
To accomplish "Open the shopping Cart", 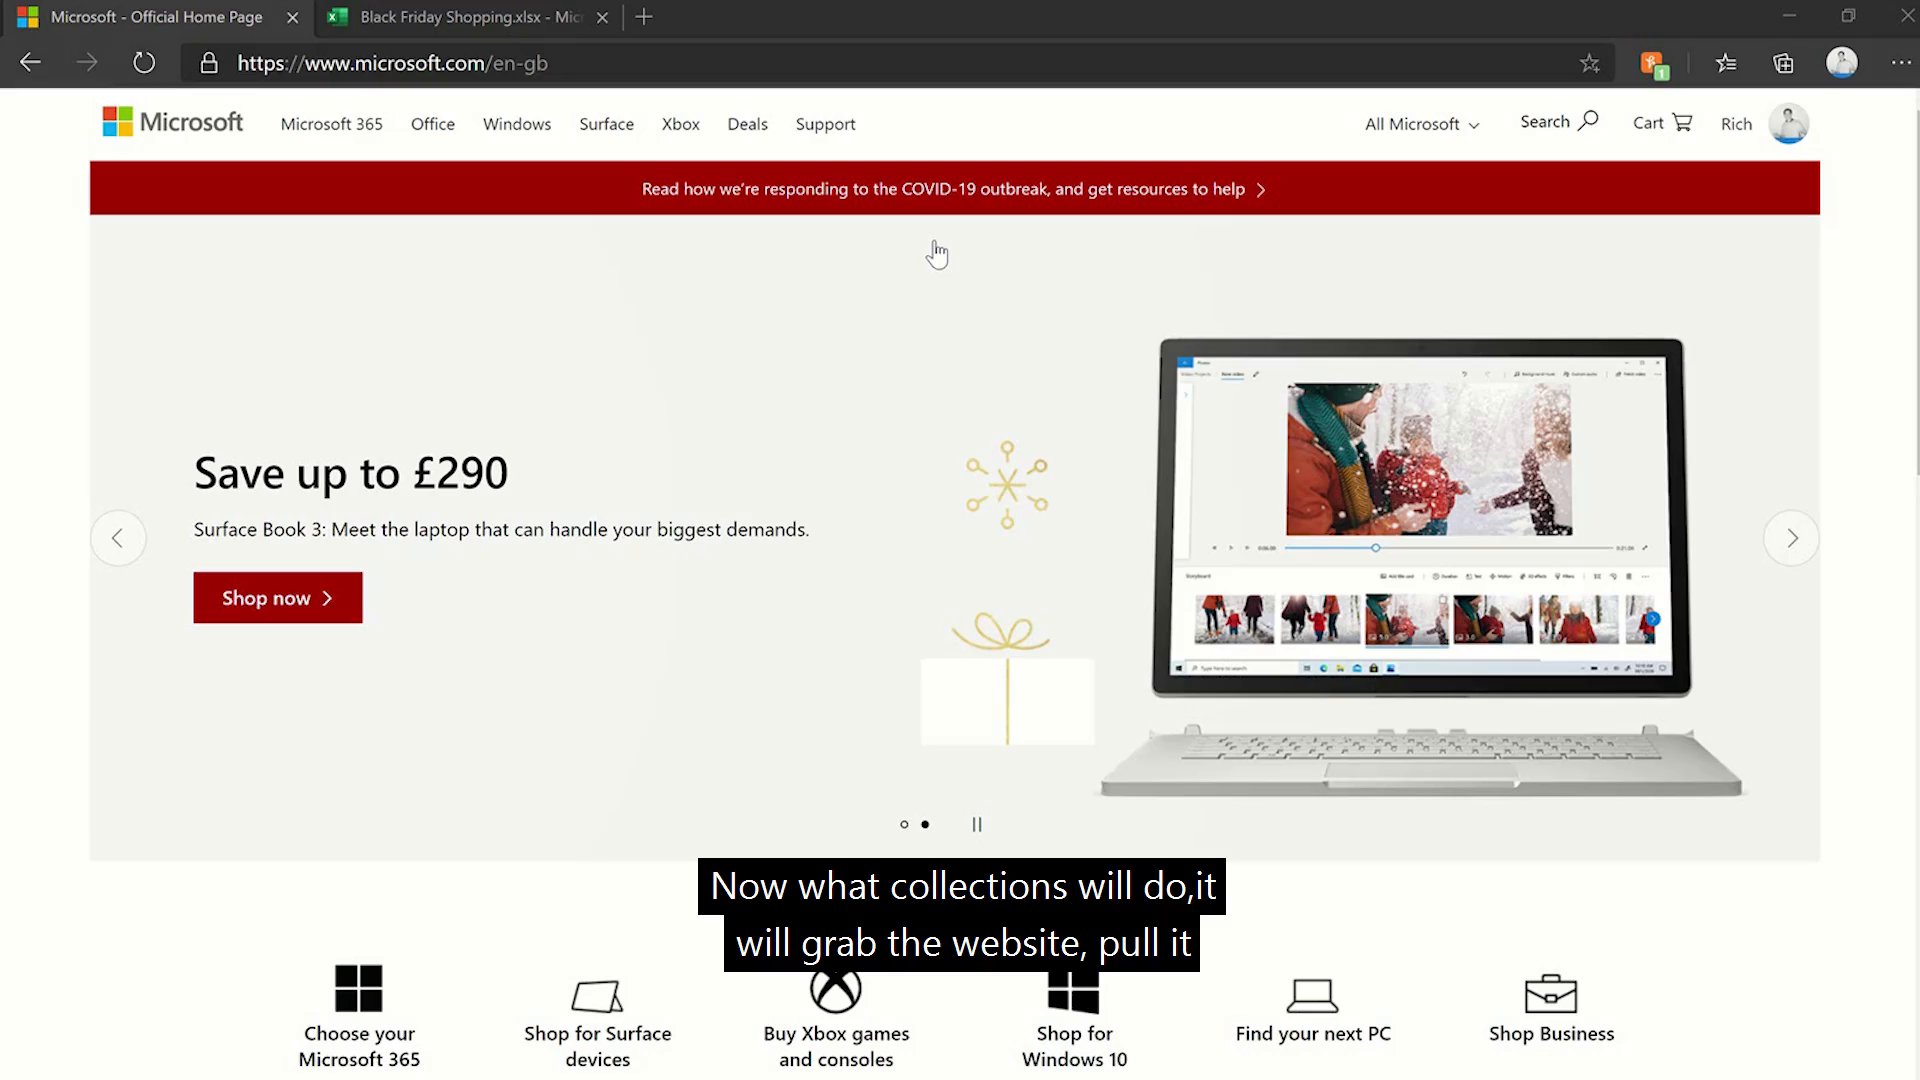I will click(x=1662, y=123).
